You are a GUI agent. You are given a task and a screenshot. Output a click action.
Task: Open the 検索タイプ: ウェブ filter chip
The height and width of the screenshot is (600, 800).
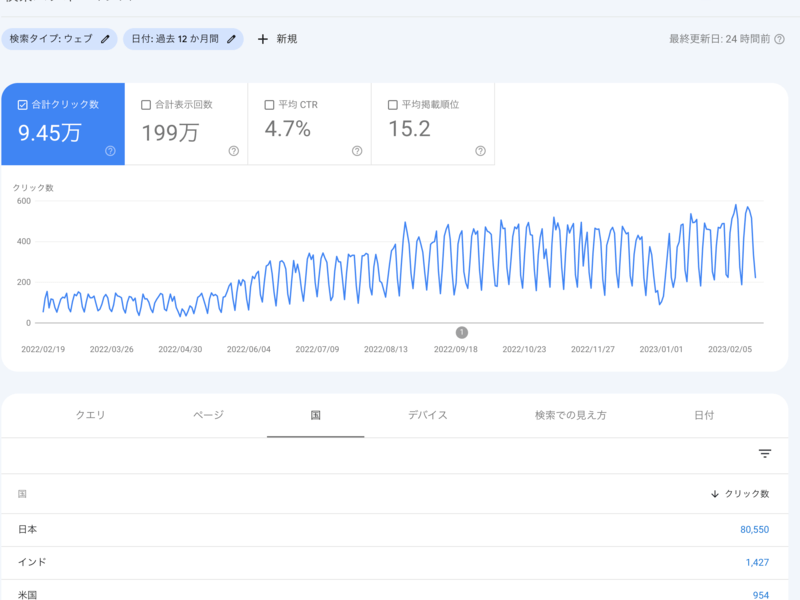coord(50,39)
